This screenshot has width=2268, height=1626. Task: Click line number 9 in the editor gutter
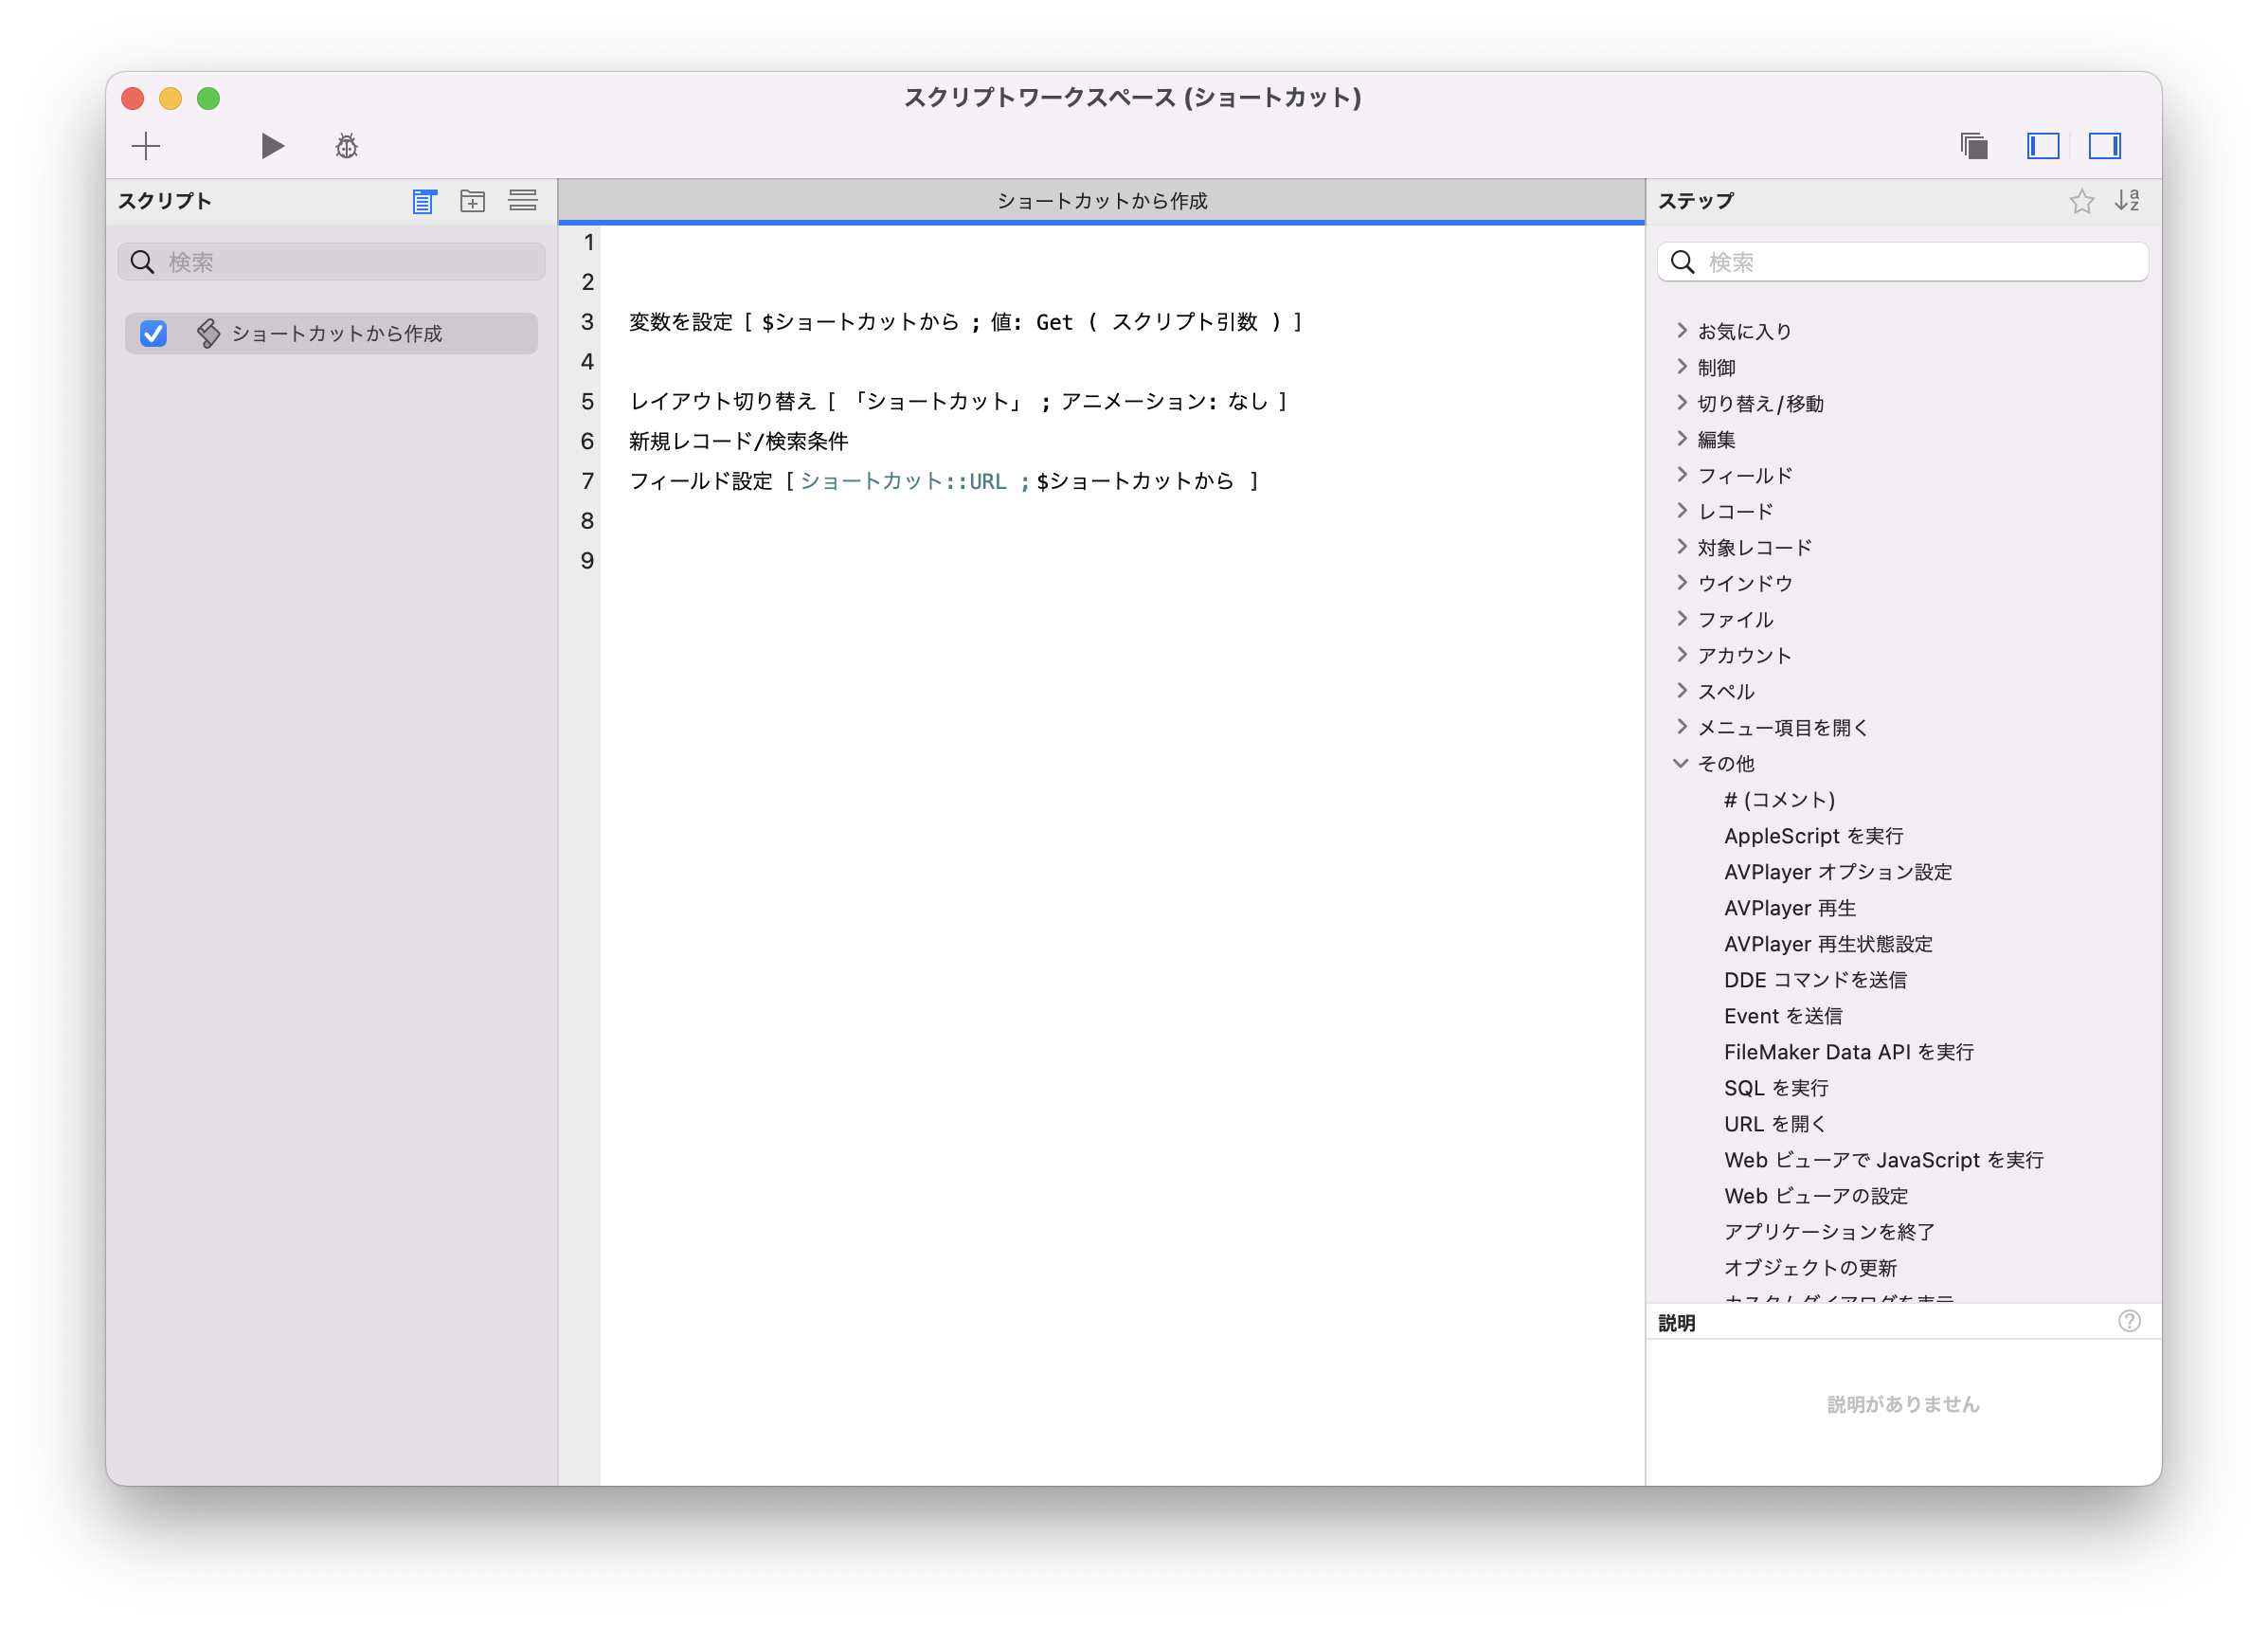pyautogui.click(x=588, y=560)
